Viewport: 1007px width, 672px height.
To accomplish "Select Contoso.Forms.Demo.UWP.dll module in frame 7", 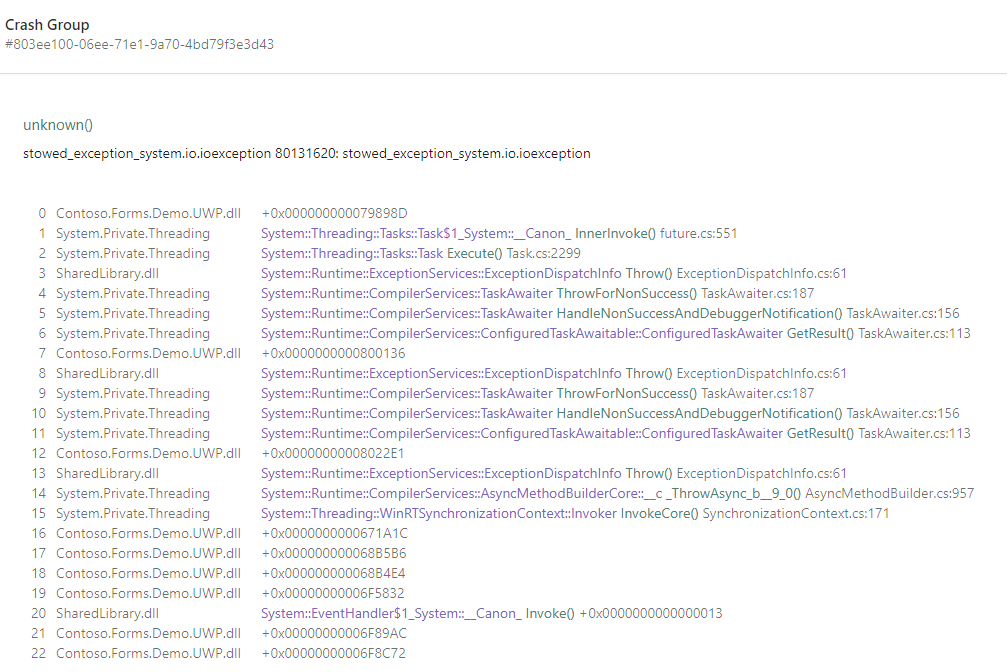I will [x=148, y=353].
